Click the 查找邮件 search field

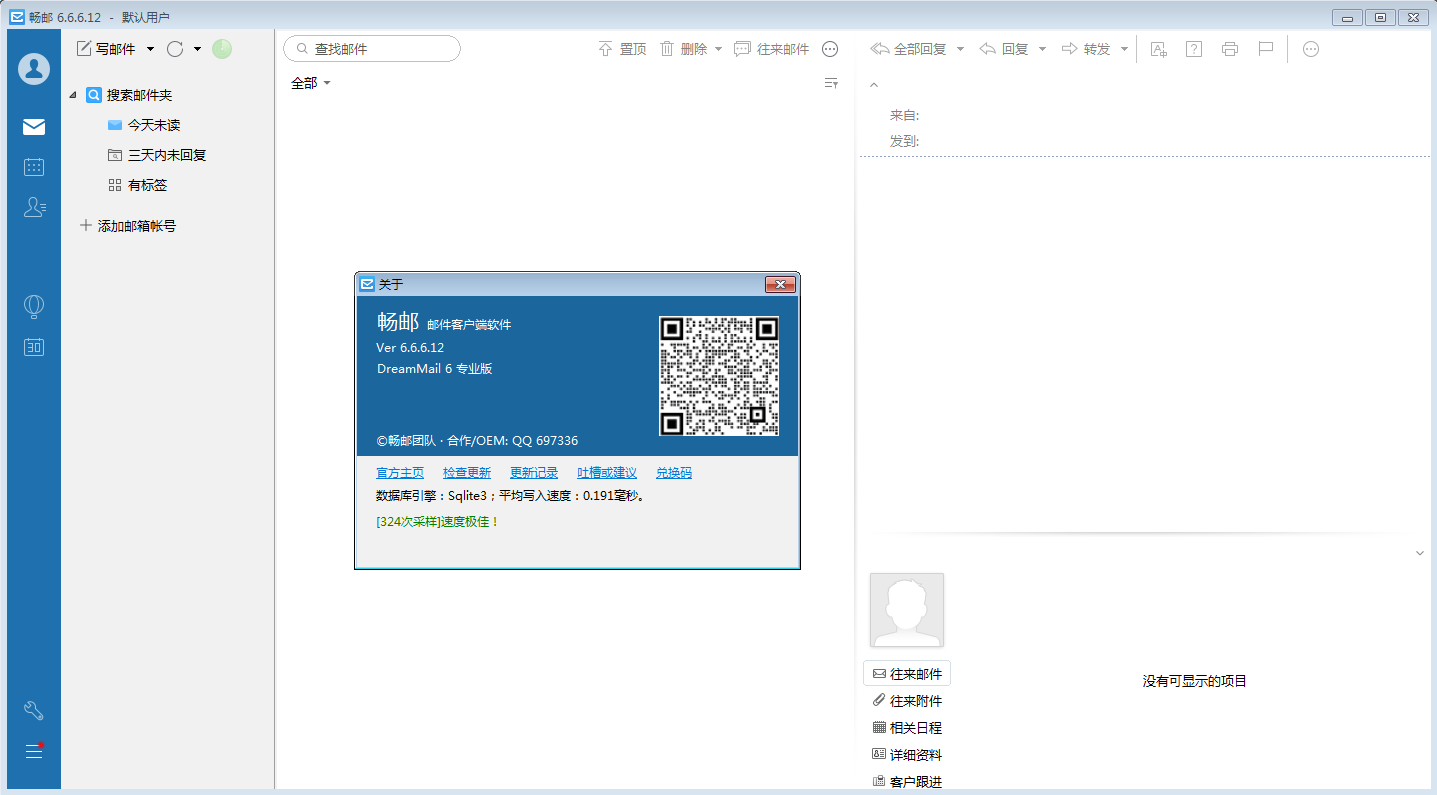coord(380,49)
